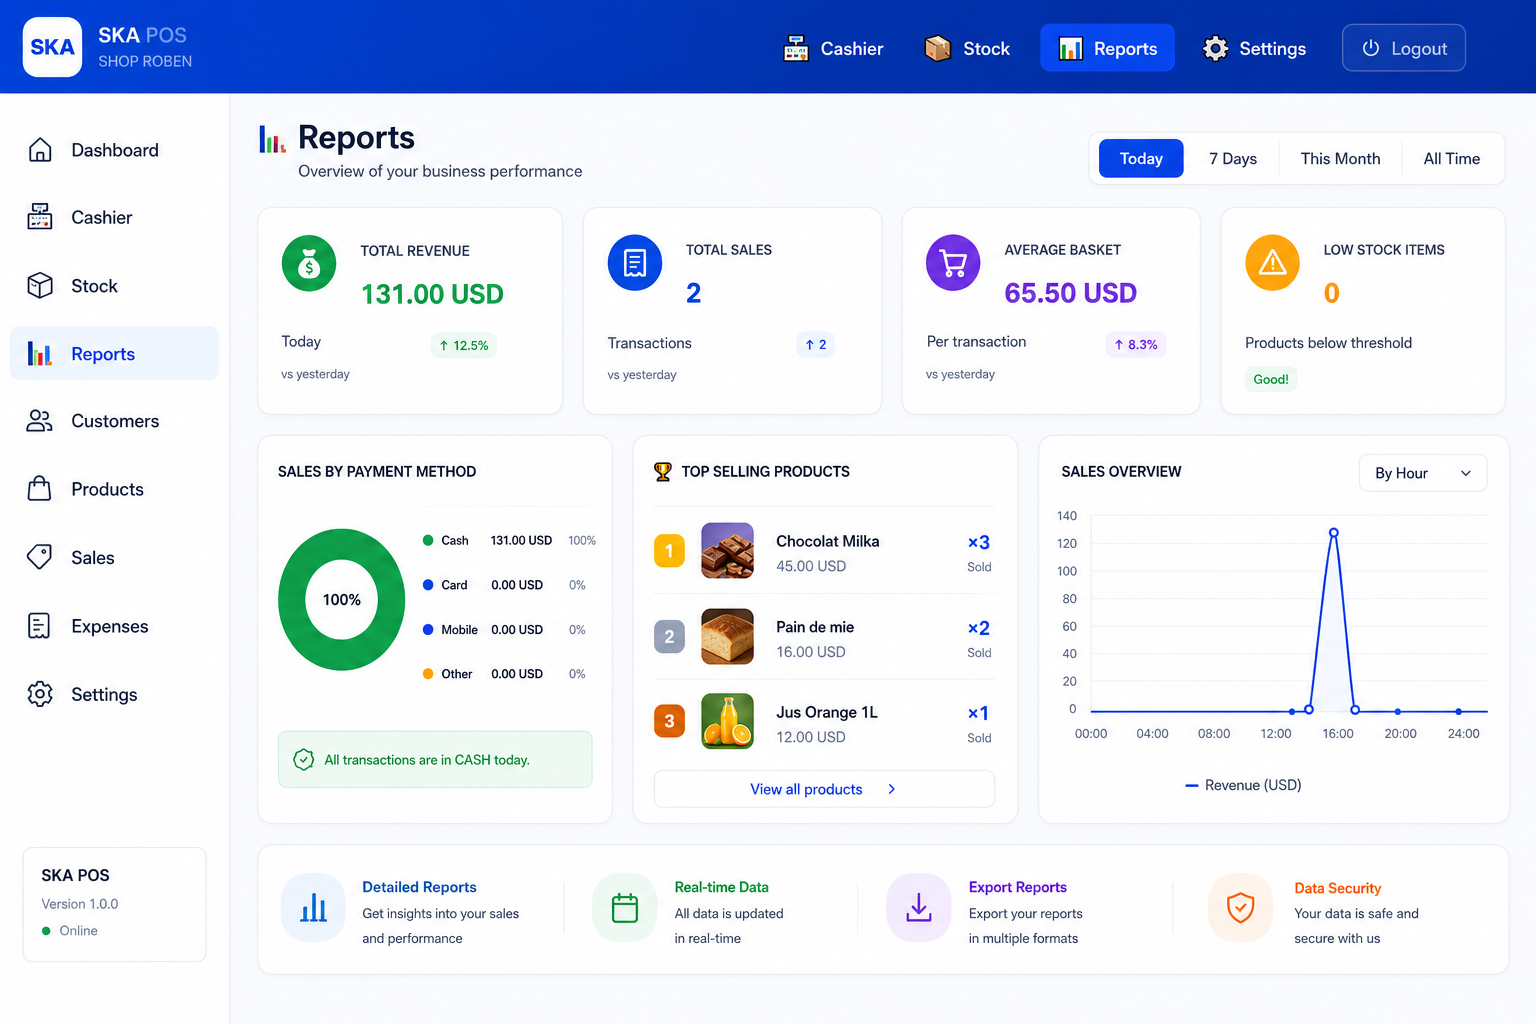
Task: Click the Expenses receipt icon in sidebar
Action: tap(40, 626)
